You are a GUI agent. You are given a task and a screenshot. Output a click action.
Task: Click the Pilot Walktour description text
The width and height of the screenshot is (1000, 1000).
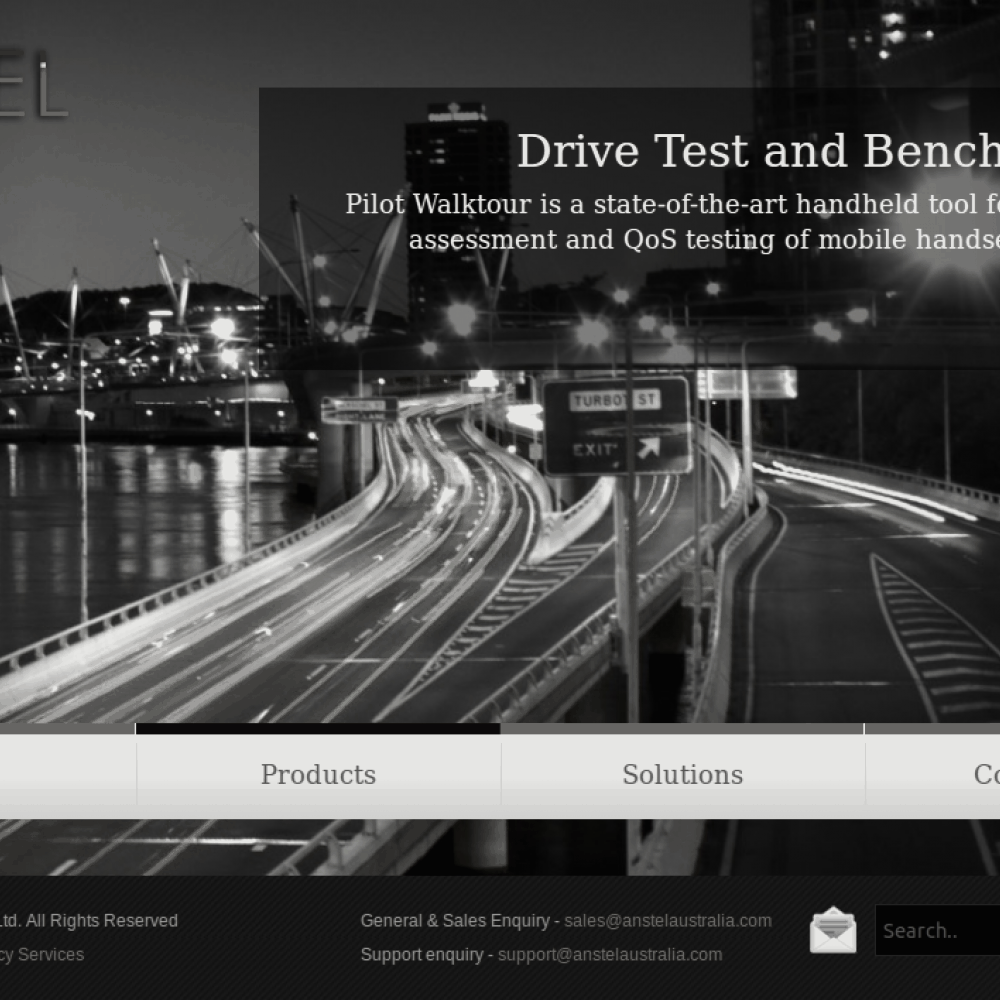pyautogui.click(x=672, y=222)
